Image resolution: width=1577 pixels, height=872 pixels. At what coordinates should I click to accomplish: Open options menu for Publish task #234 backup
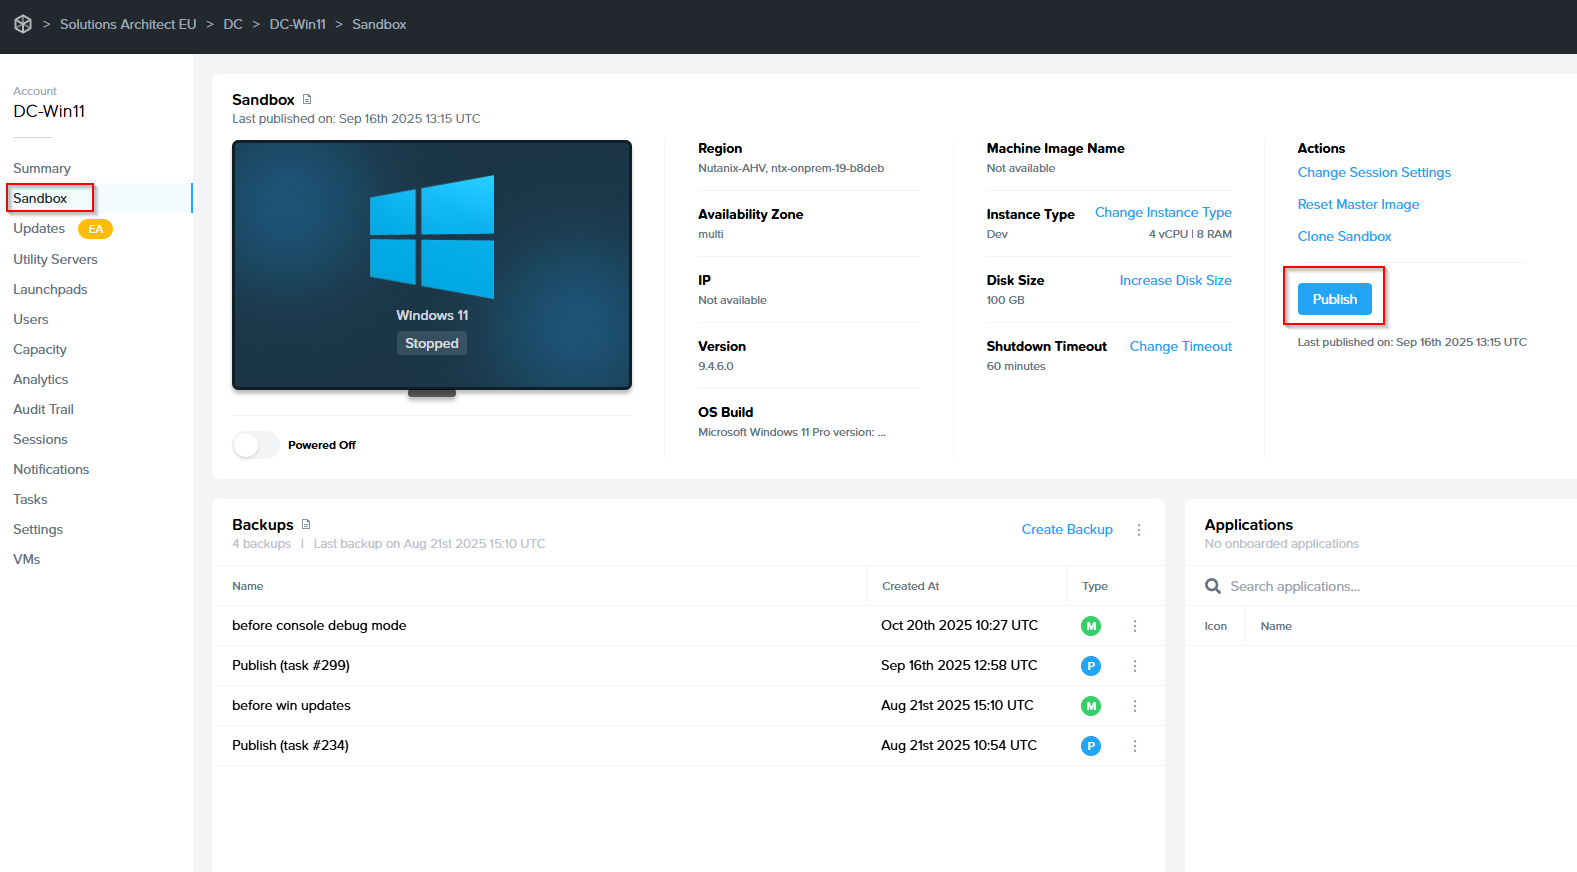pyautogui.click(x=1134, y=746)
